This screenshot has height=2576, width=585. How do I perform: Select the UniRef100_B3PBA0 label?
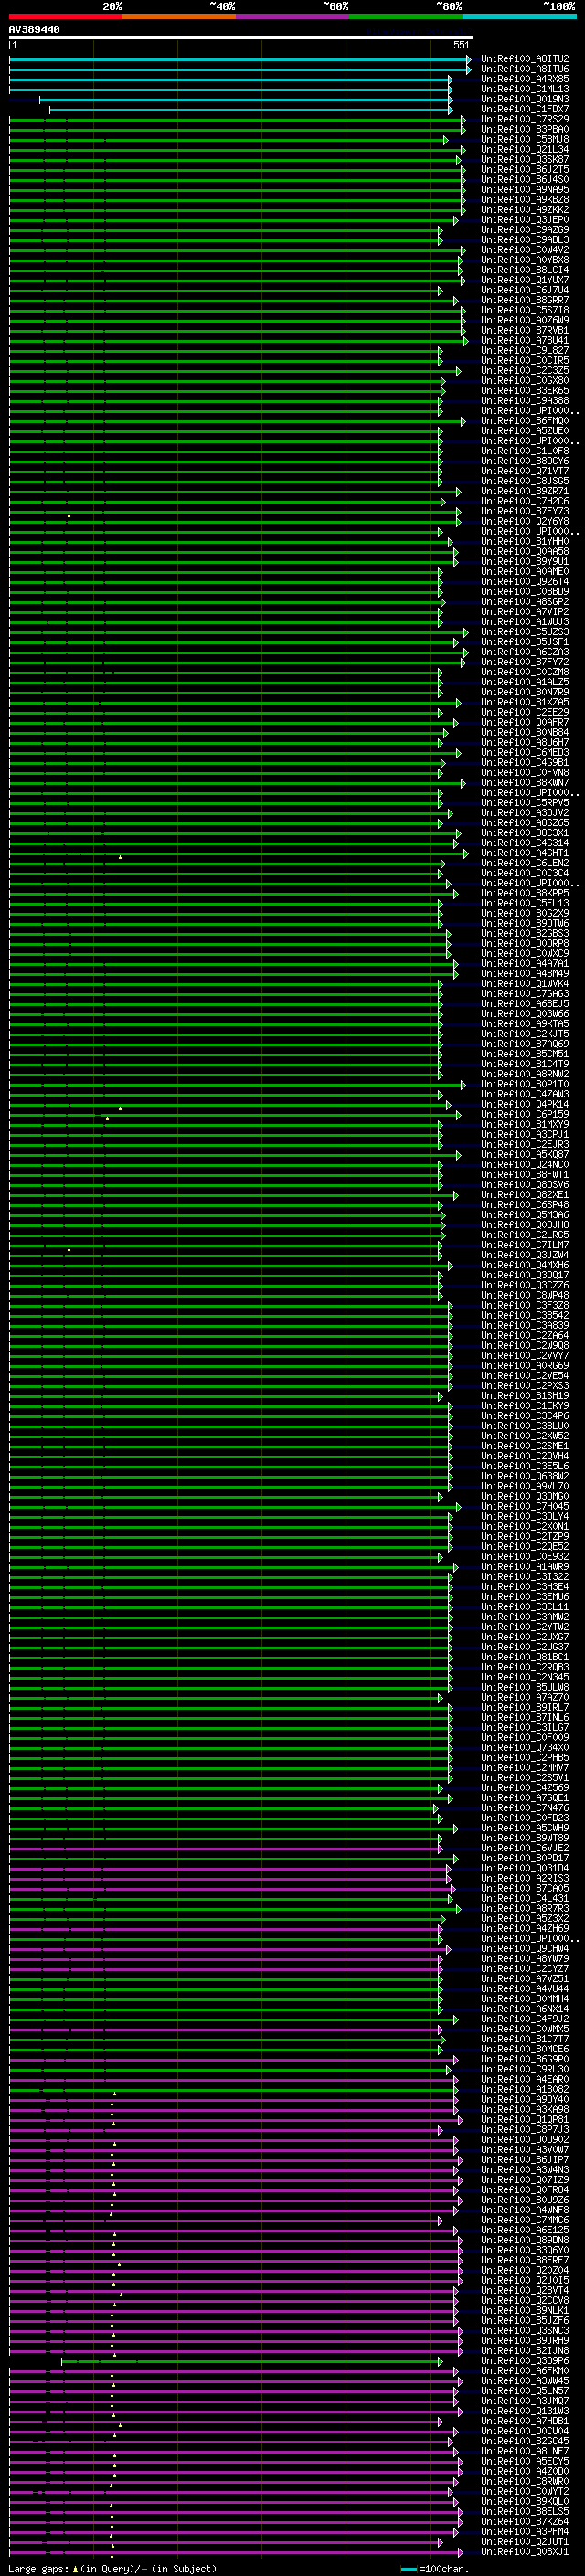[x=525, y=129]
